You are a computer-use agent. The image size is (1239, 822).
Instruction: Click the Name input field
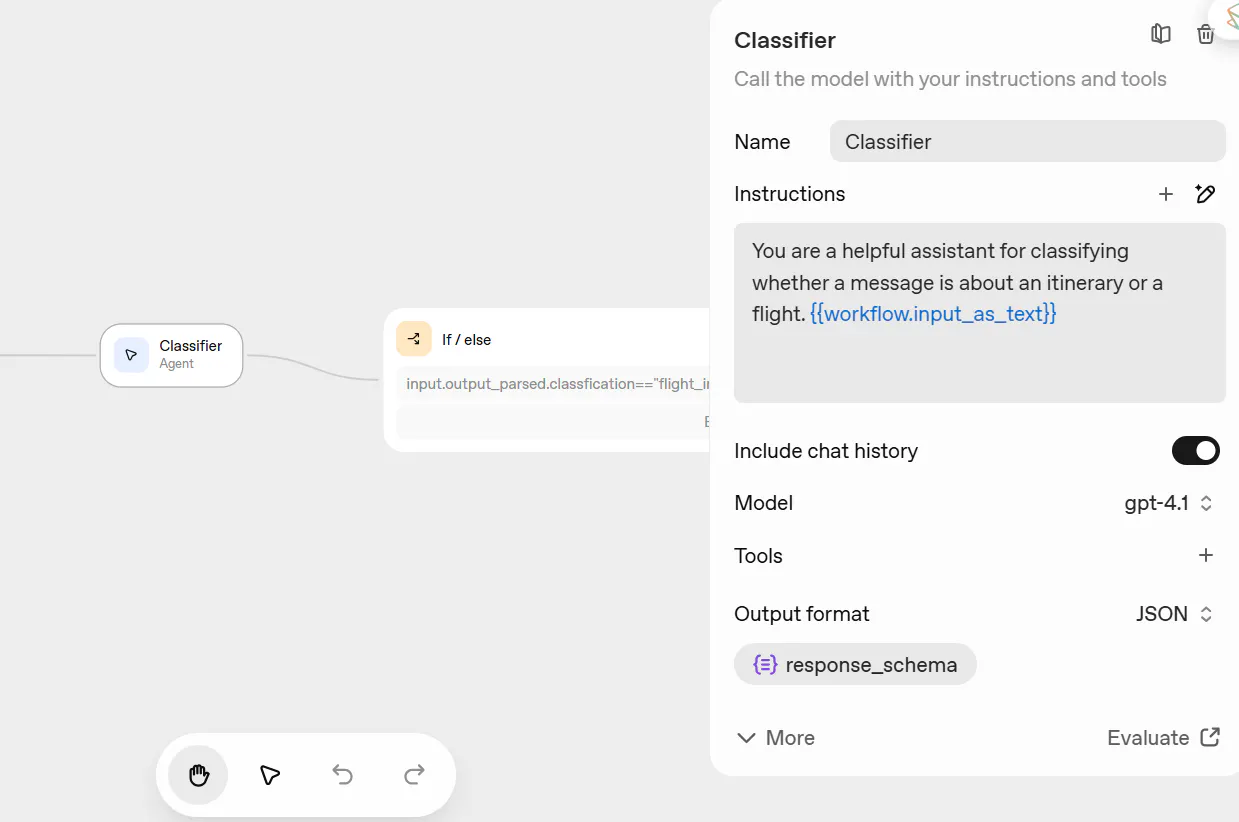pyautogui.click(x=1027, y=142)
